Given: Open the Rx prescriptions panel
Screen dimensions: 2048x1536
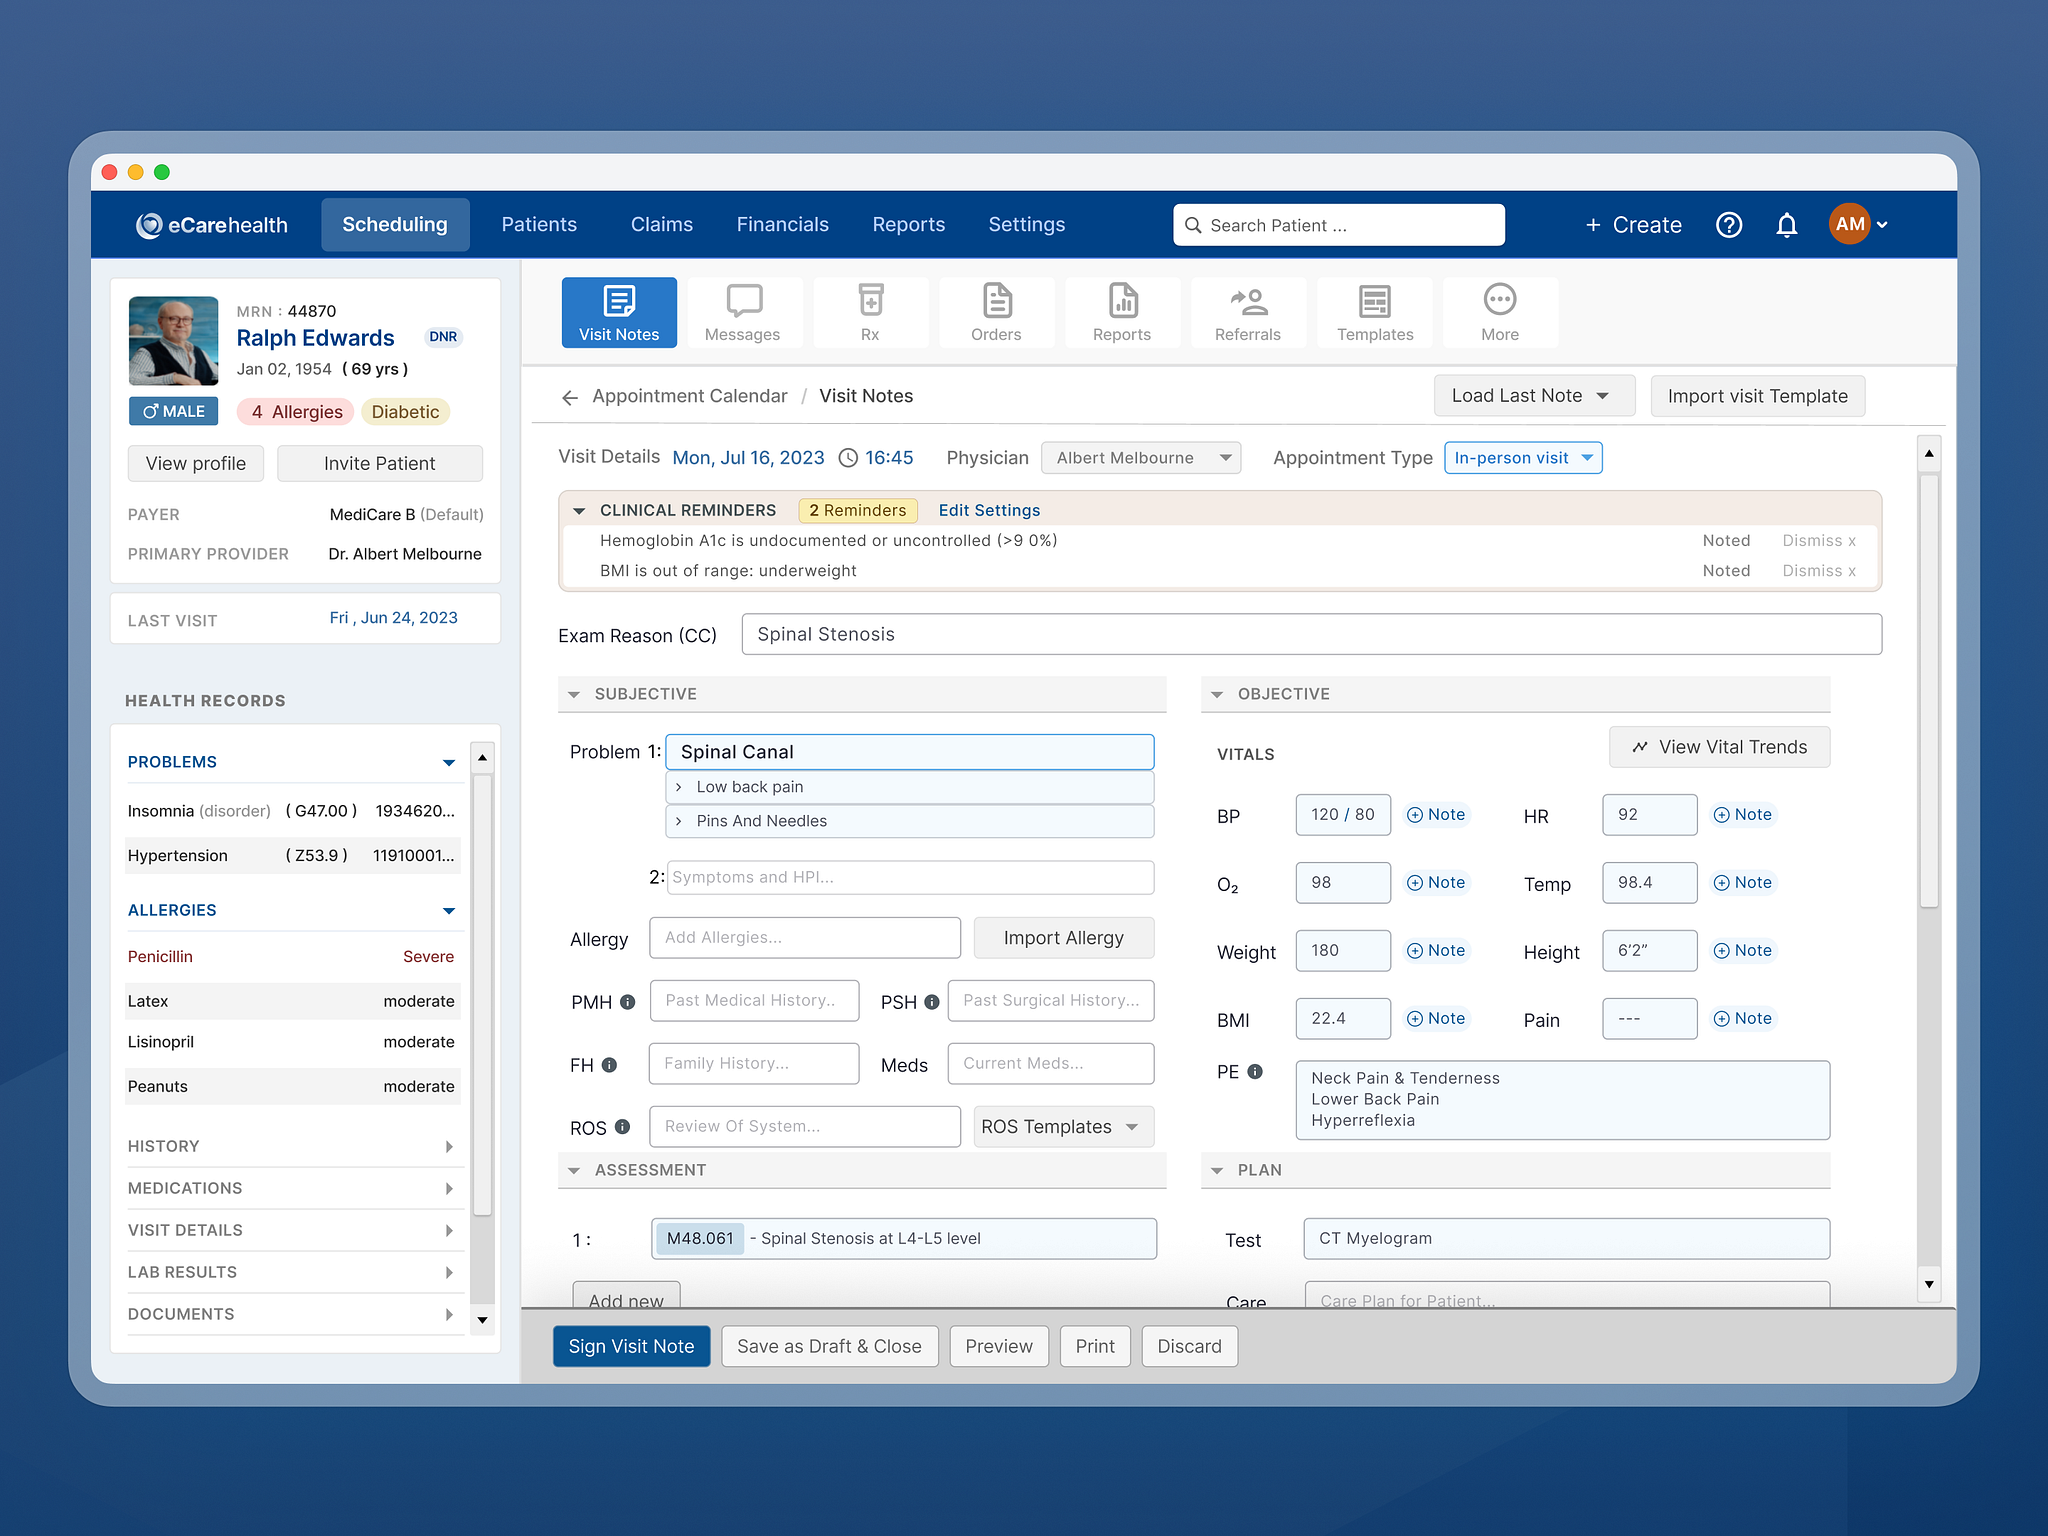Looking at the screenshot, I should 870,312.
